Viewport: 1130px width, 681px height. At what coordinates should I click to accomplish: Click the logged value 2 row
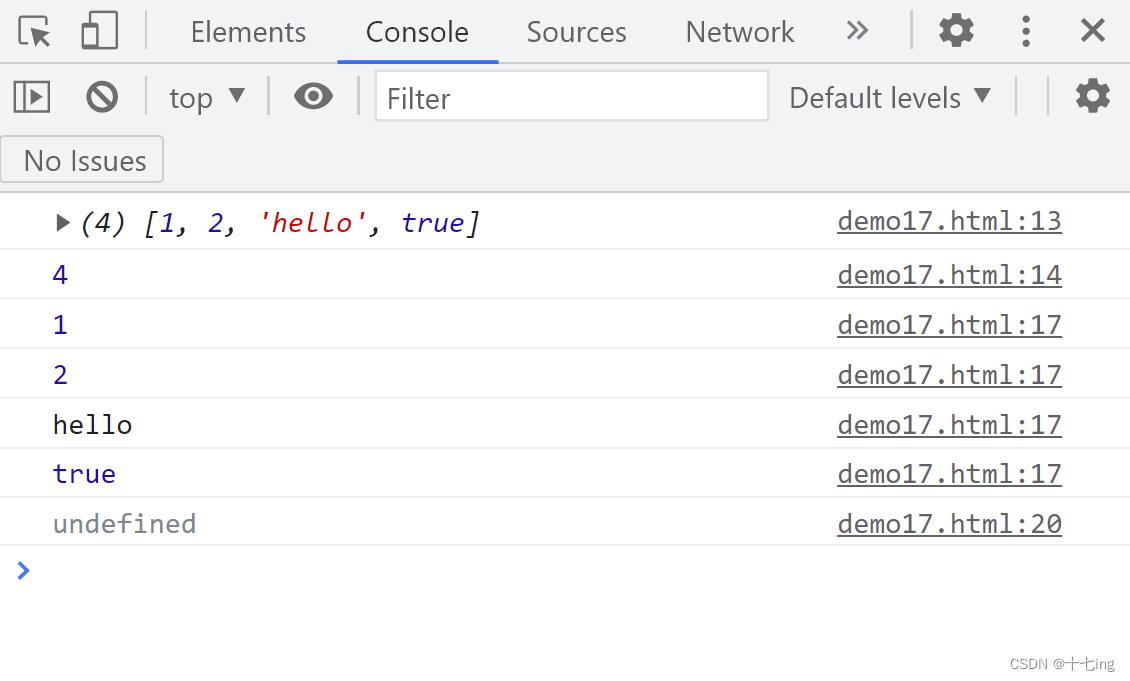click(565, 374)
